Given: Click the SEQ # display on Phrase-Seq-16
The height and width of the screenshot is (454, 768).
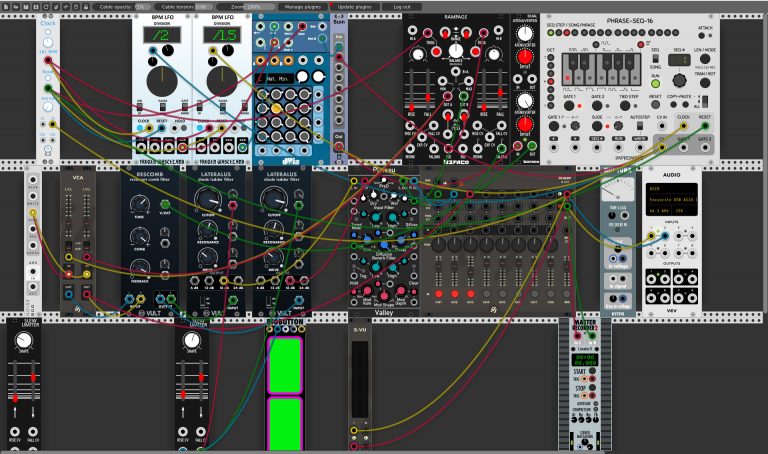Looking at the screenshot, I should click(x=679, y=61).
